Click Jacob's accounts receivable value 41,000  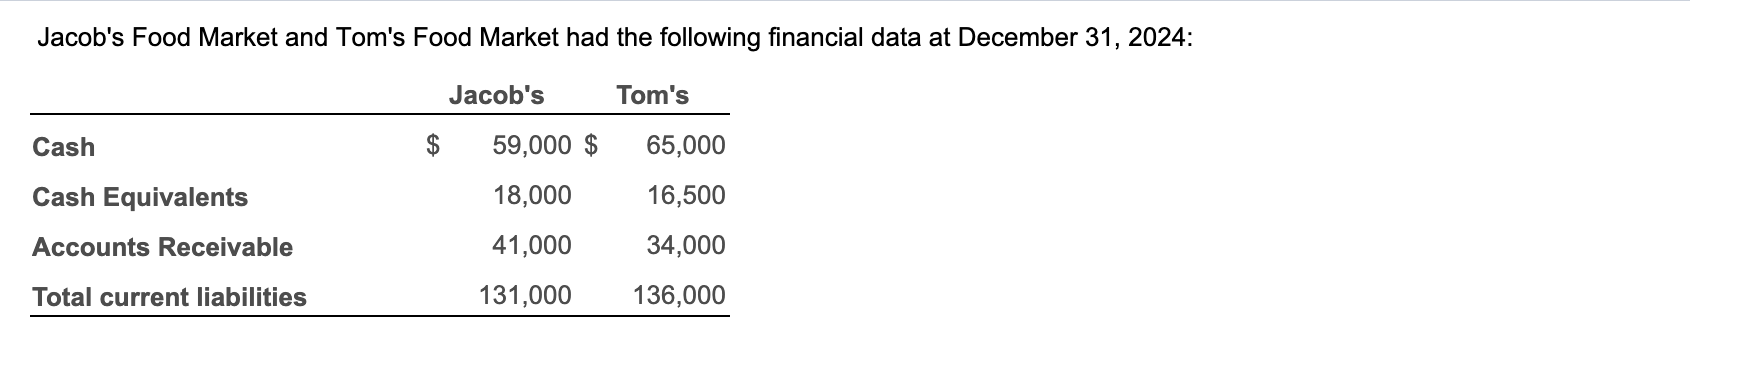[532, 245]
